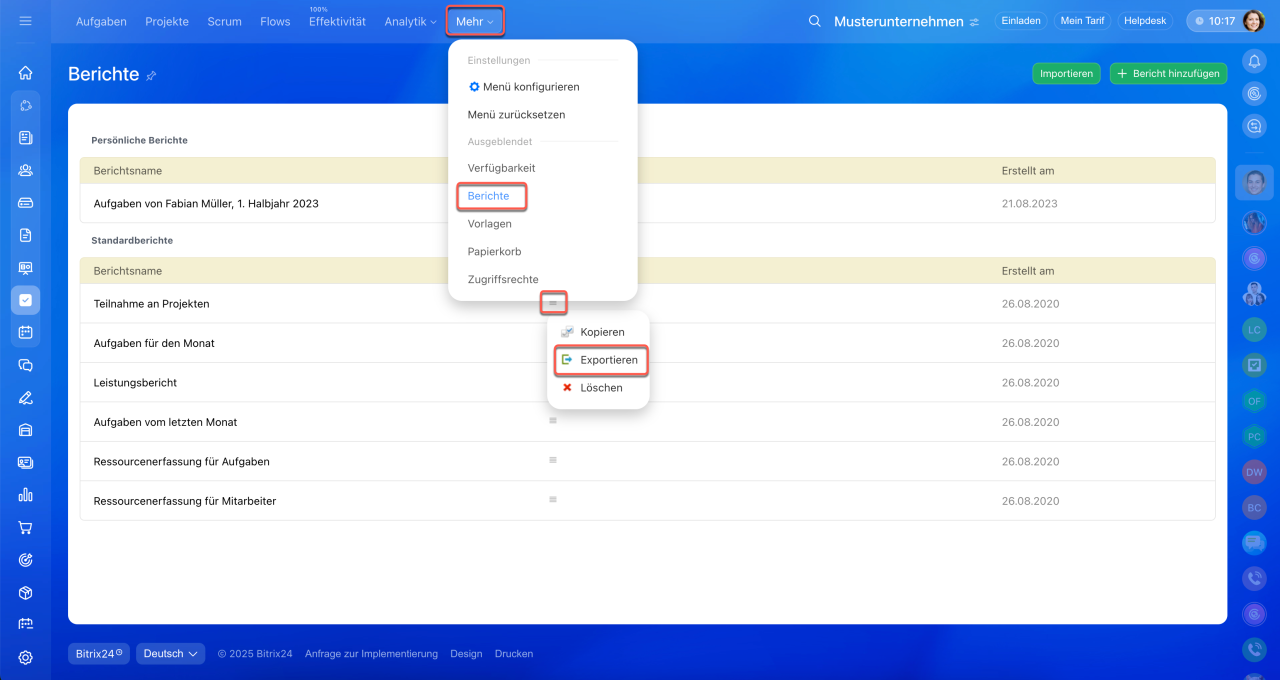Click the pin icon next to Berichte title
Viewport: 1280px width, 680px height.
tap(151, 75)
